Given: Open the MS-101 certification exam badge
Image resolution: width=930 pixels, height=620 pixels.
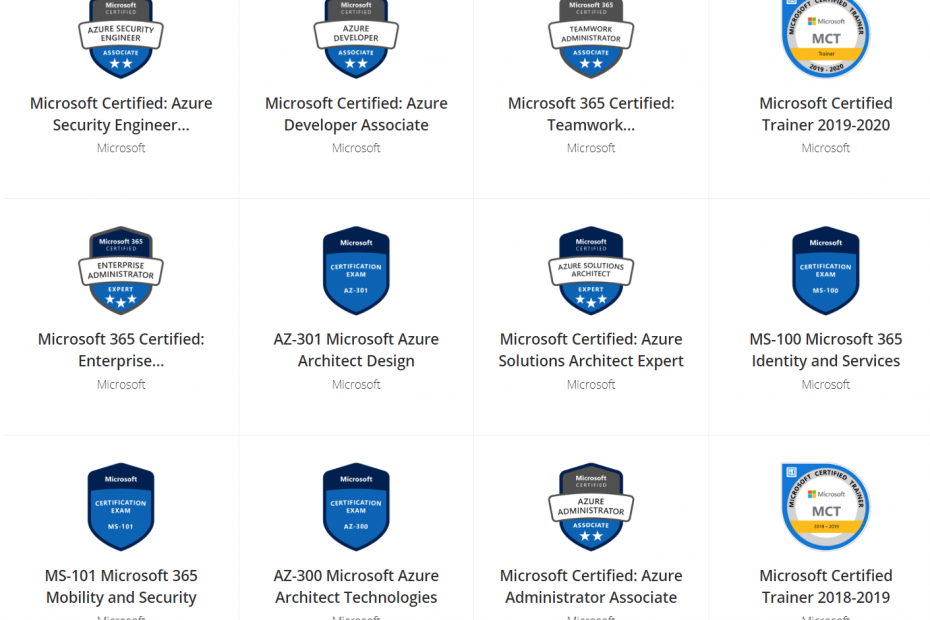Looking at the screenshot, I should [x=121, y=507].
